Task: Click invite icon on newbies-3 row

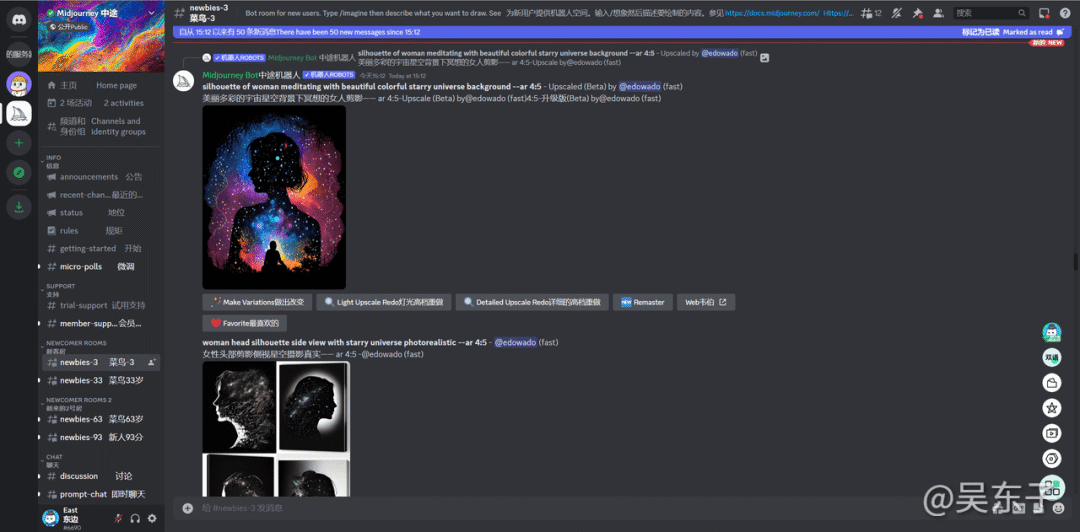Action: (152, 362)
